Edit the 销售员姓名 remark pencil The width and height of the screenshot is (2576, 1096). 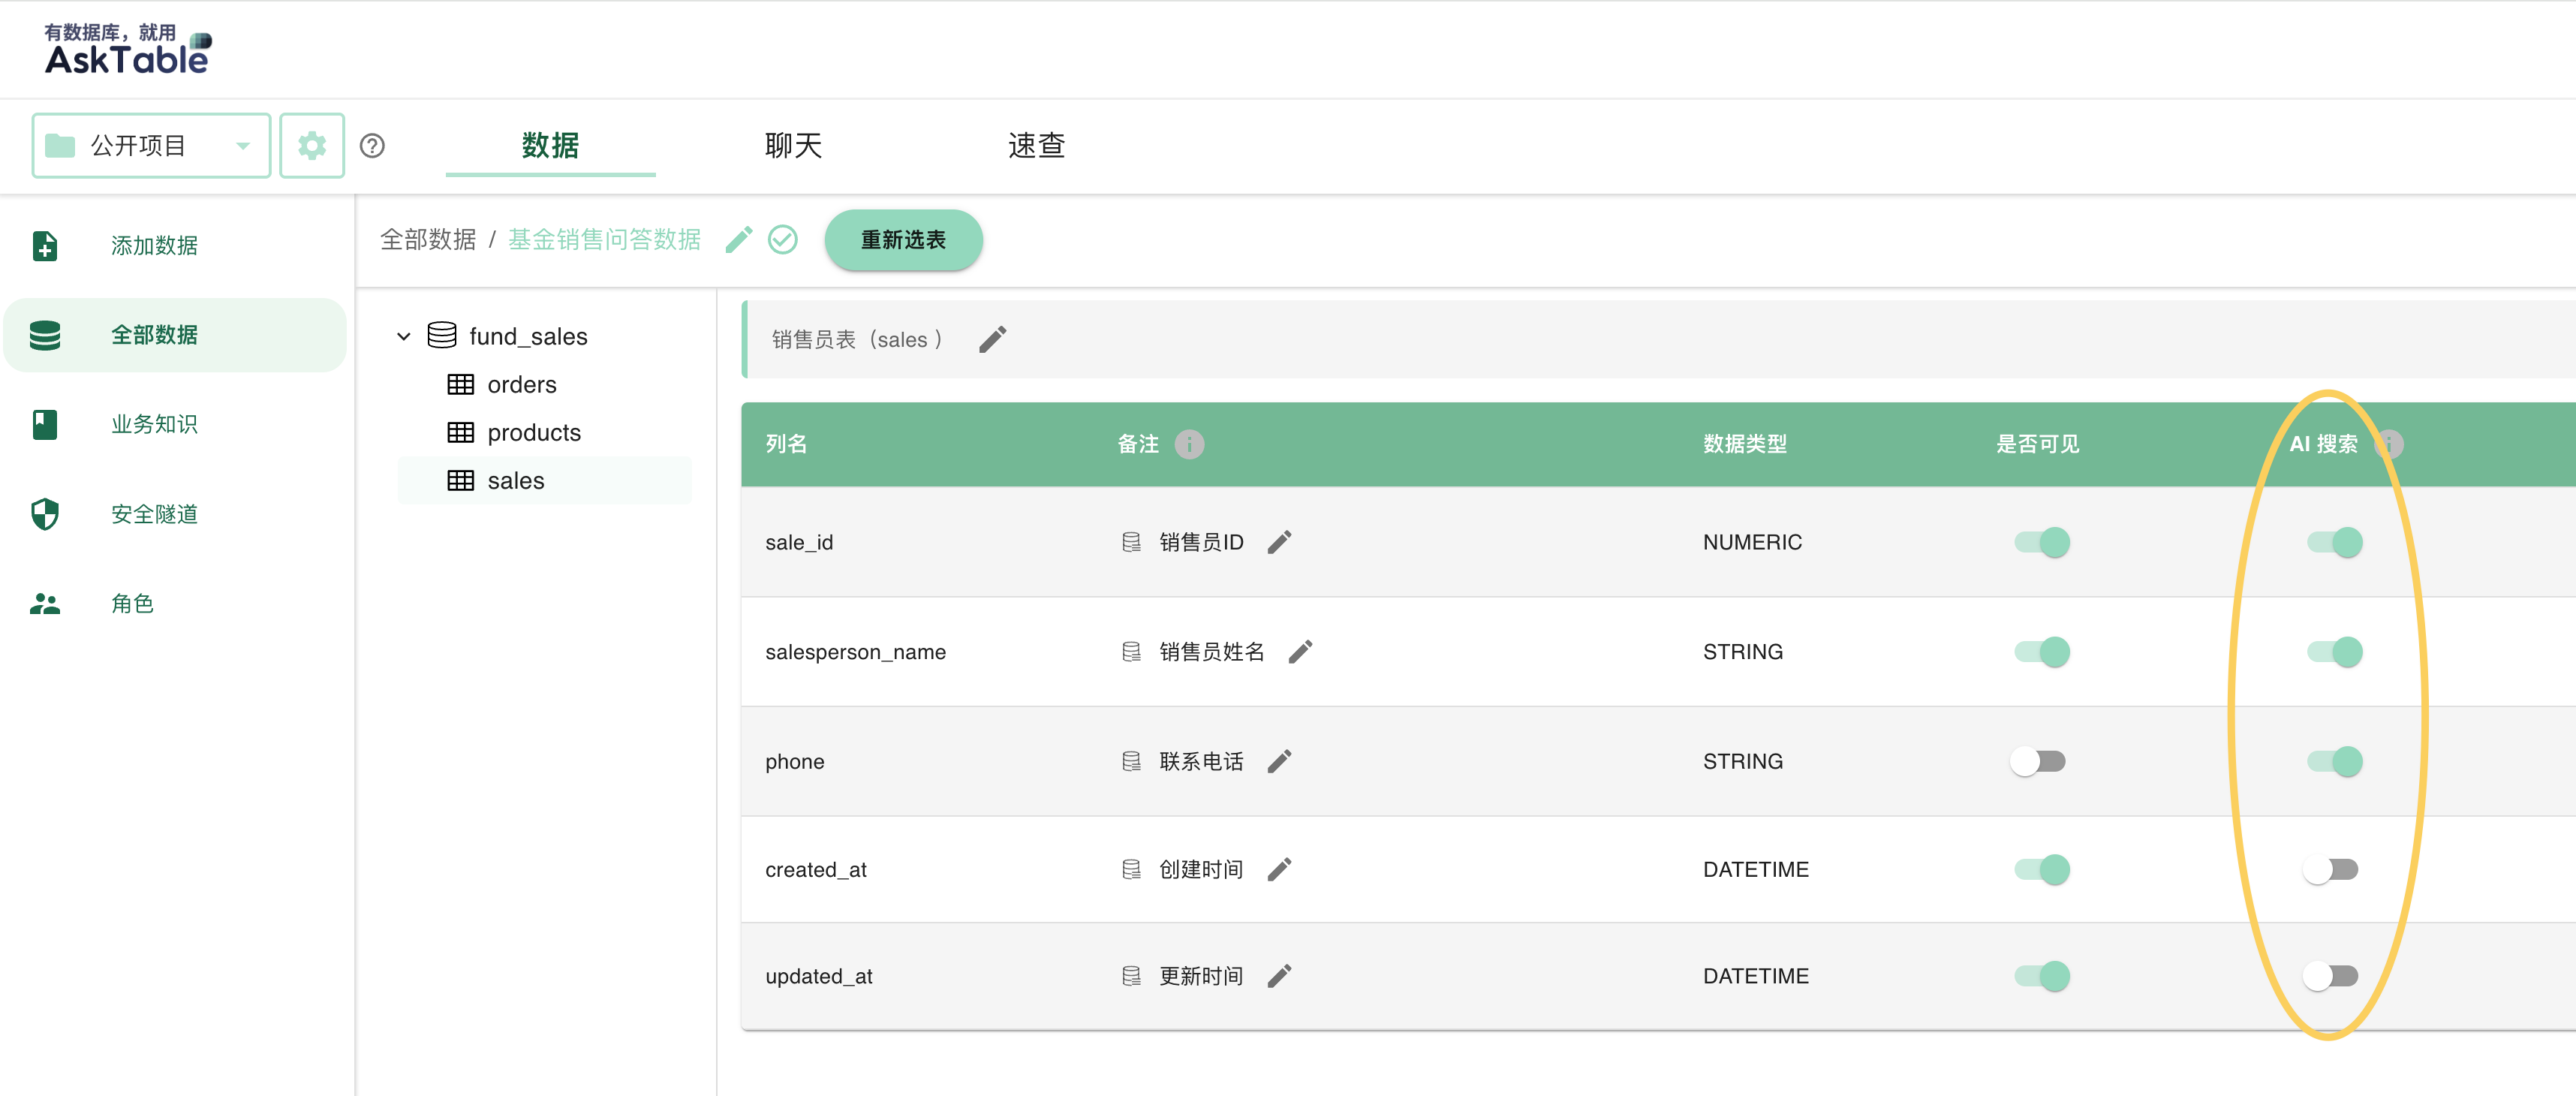point(1300,652)
